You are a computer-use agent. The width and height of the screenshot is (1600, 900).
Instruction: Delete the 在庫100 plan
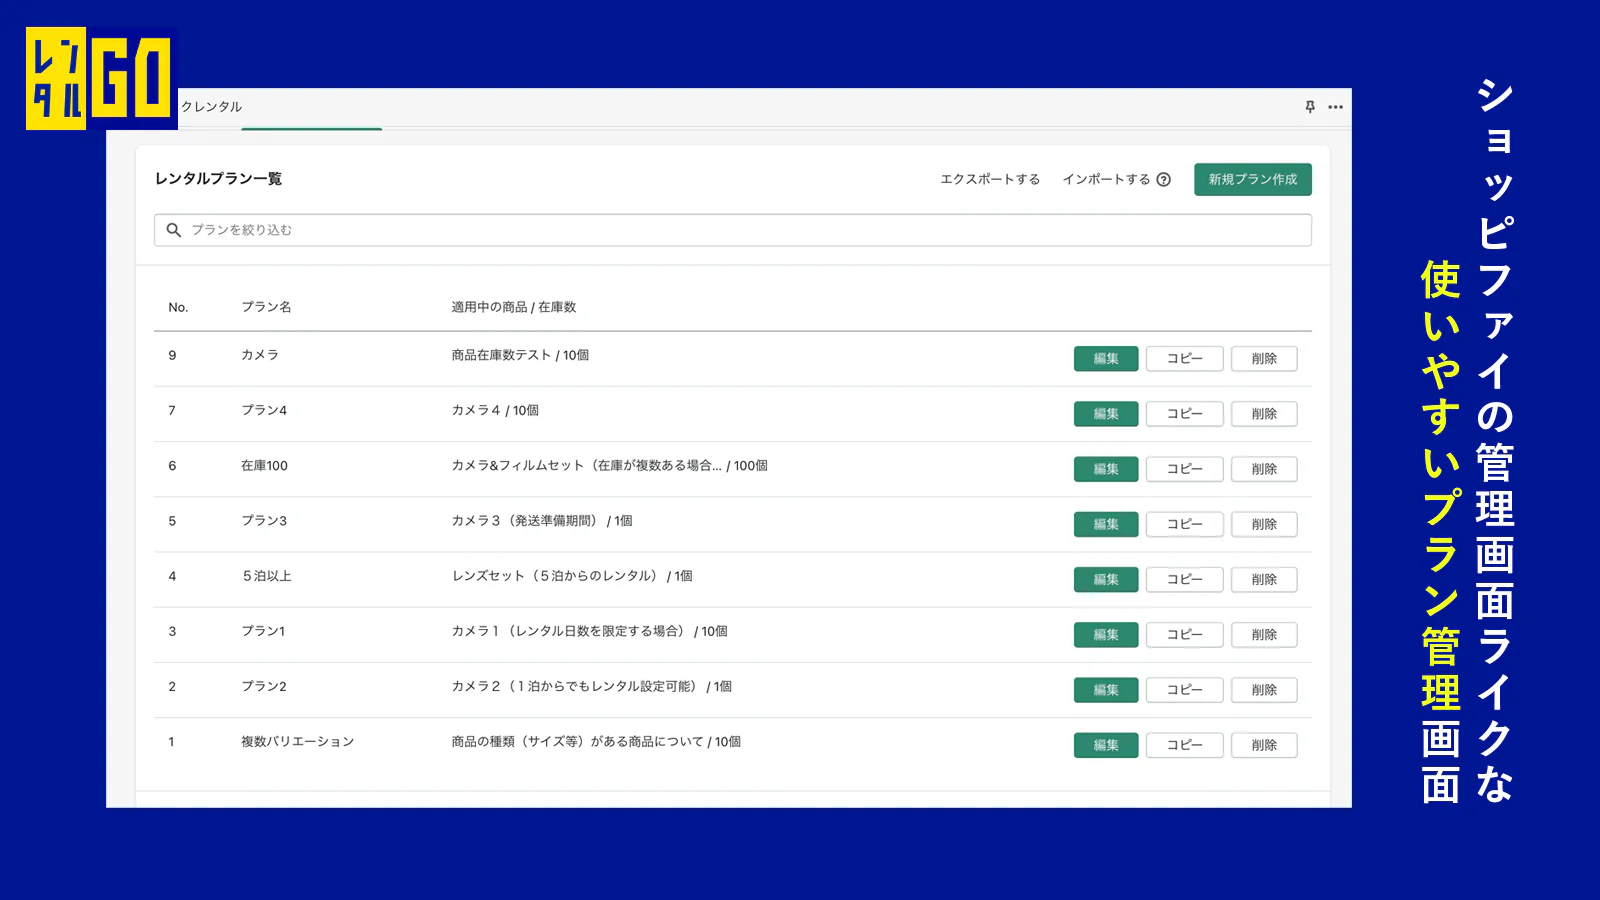click(x=1264, y=469)
